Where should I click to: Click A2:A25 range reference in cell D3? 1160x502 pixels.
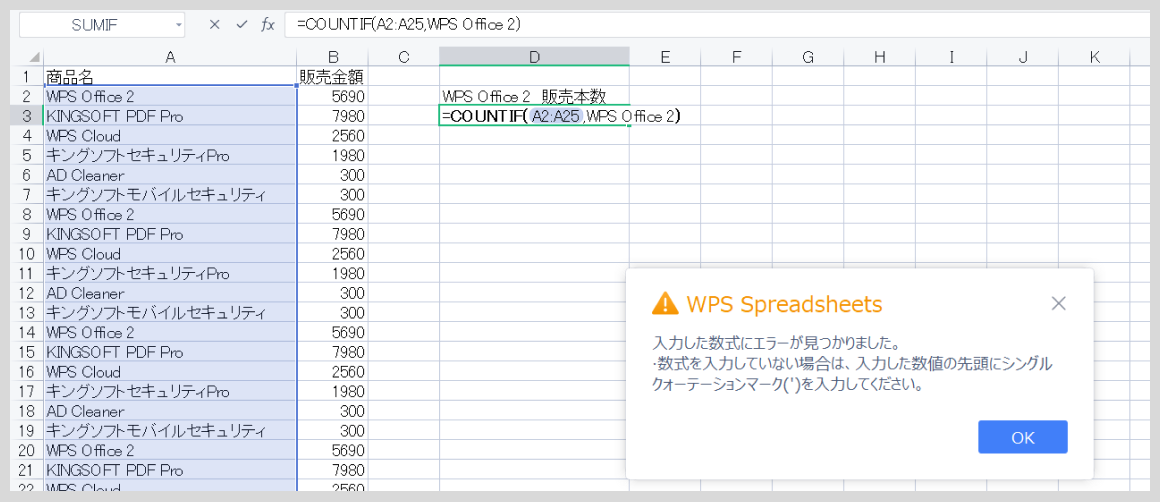tap(555, 116)
